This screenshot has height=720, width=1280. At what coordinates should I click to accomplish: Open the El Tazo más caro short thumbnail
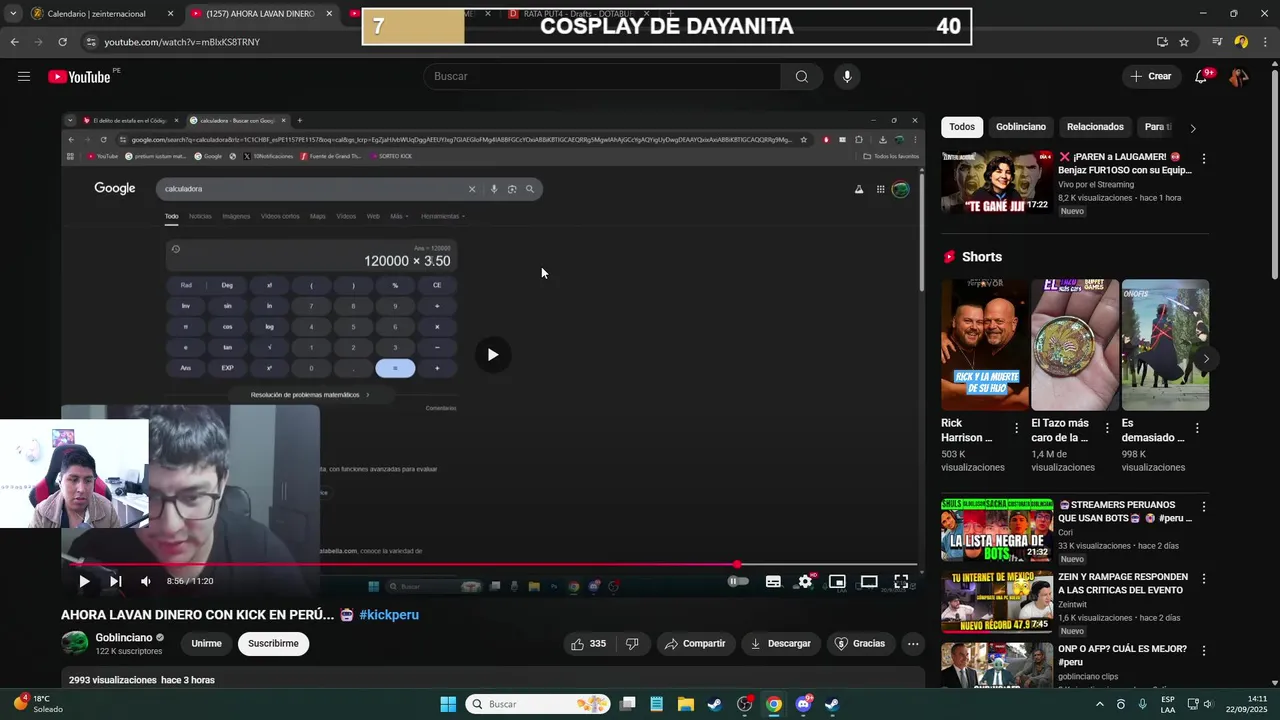1075,345
